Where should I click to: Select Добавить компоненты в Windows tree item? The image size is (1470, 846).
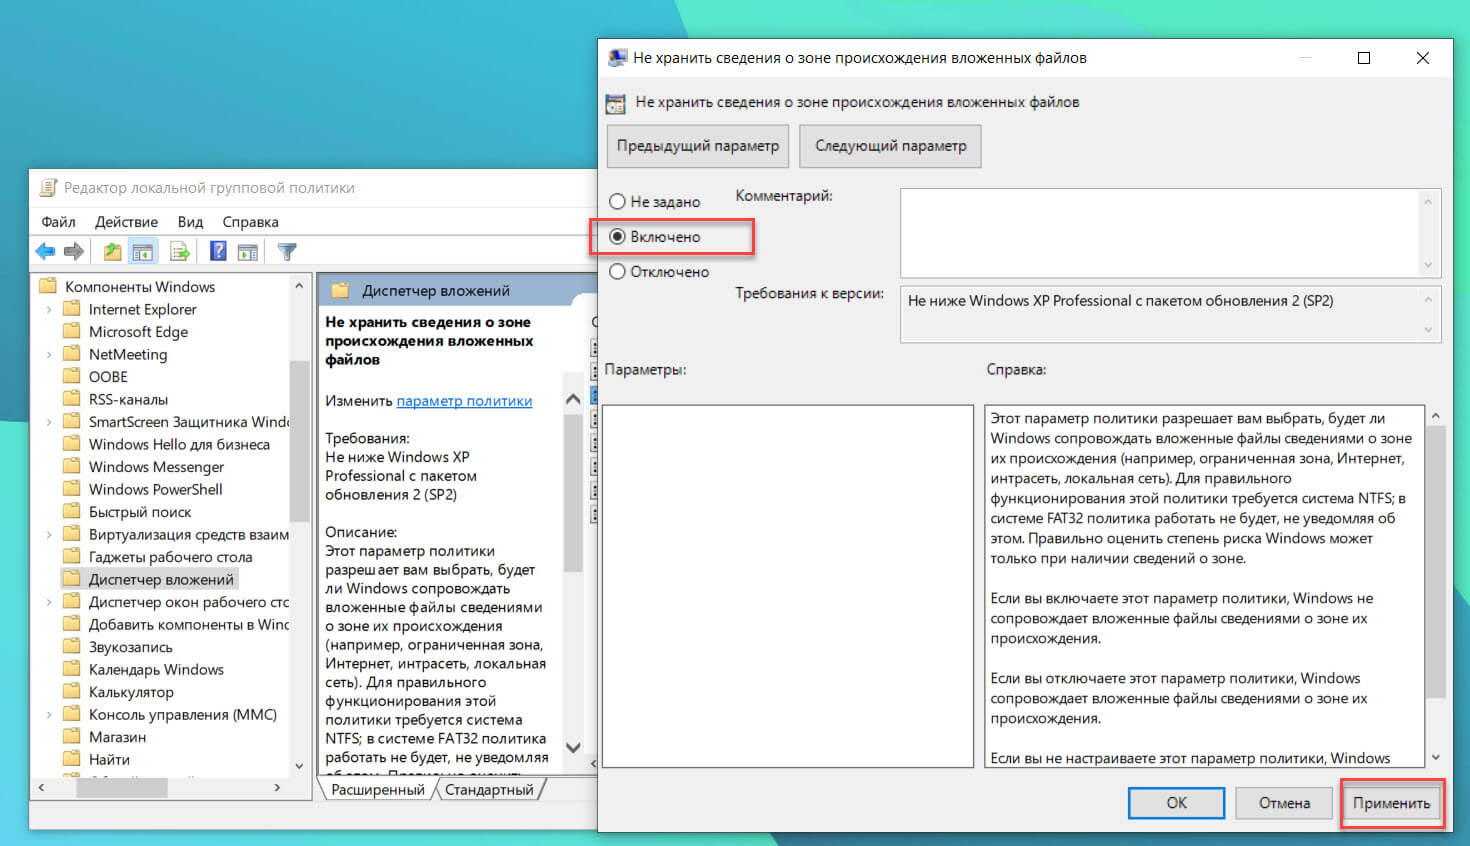188,624
